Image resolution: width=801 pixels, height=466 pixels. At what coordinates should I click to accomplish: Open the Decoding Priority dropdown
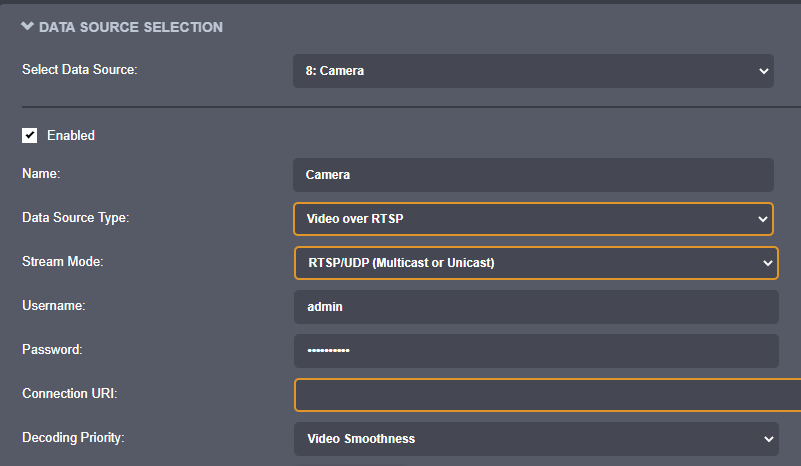coord(534,438)
